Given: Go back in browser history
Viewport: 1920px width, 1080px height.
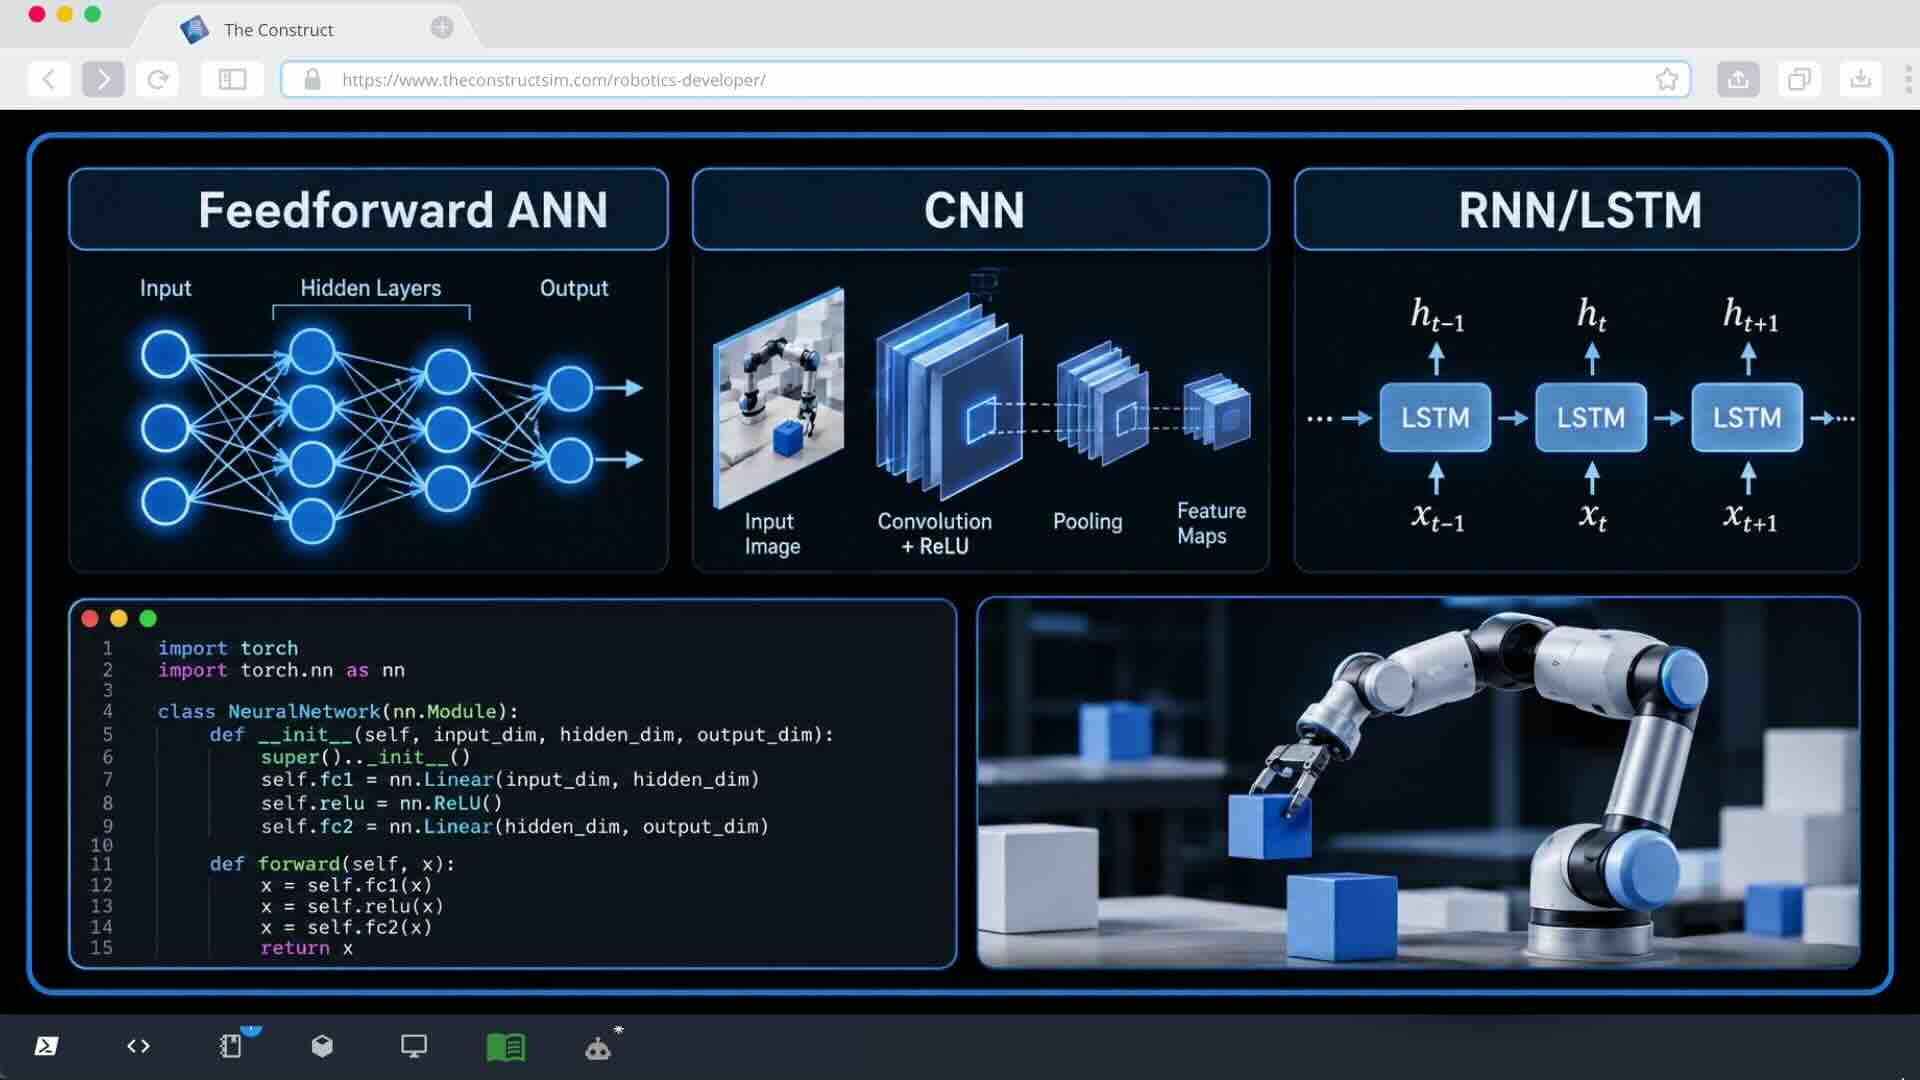Looking at the screenshot, I should [48, 79].
